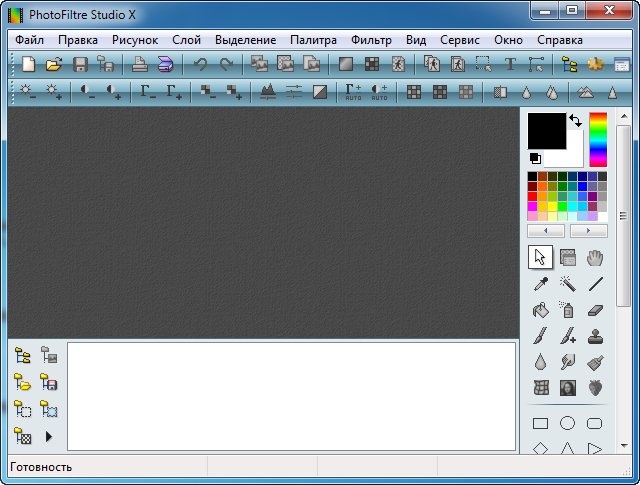
Task: Pick the Eyedropper tool
Action: 540,284
